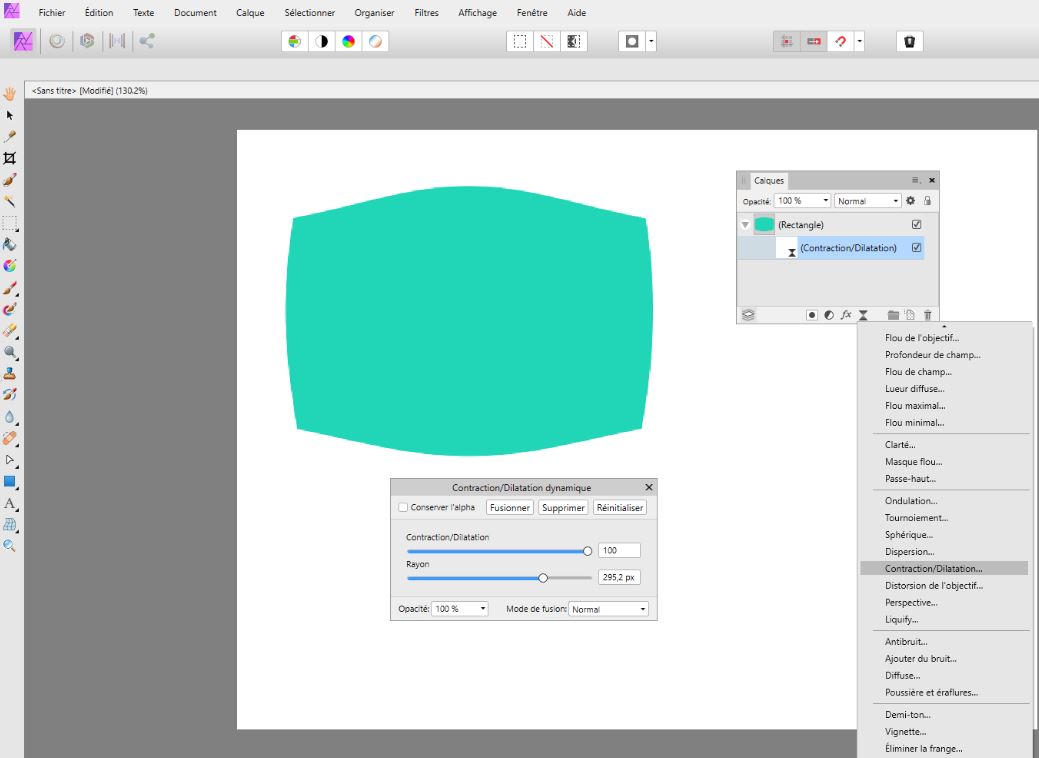Select the Flood Select magic wand tool
This screenshot has height=758, width=1039.
[9, 201]
